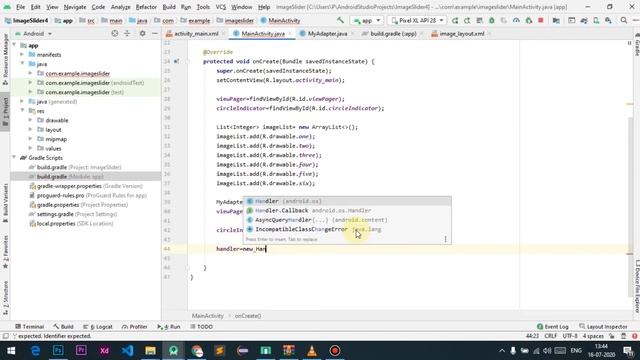Collapse the app module tree node
This screenshot has width=640, height=360.
(x=14, y=45)
